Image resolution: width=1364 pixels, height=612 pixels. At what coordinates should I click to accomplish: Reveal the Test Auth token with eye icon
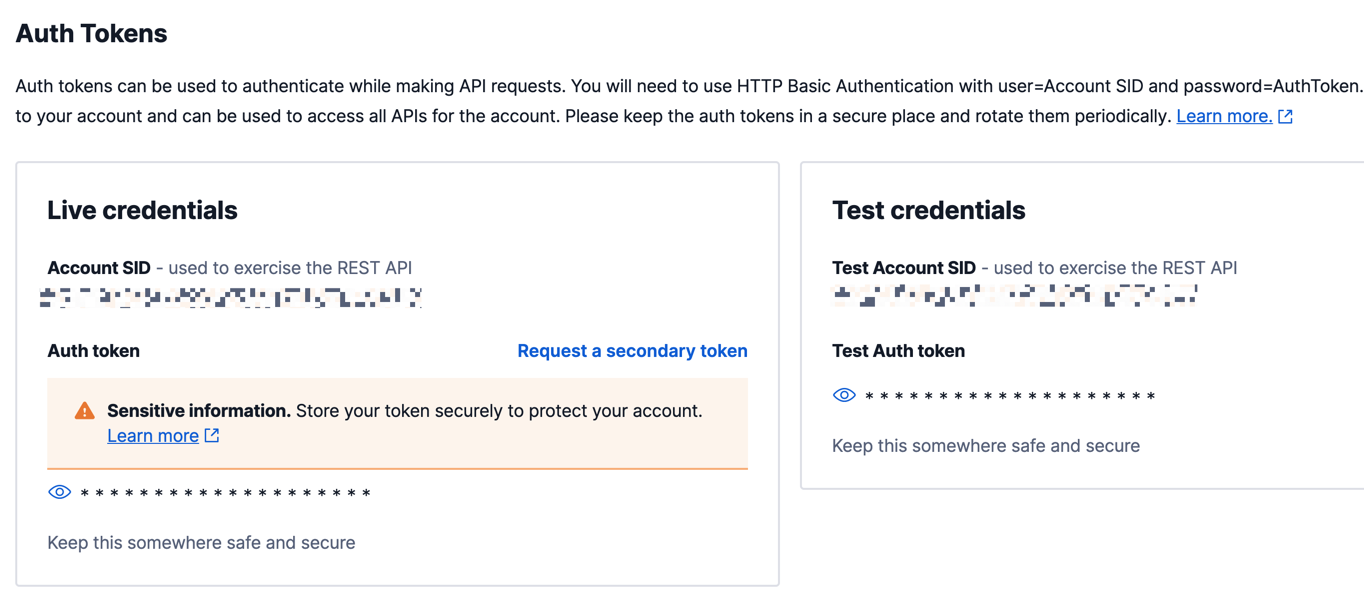click(x=844, y=395)
